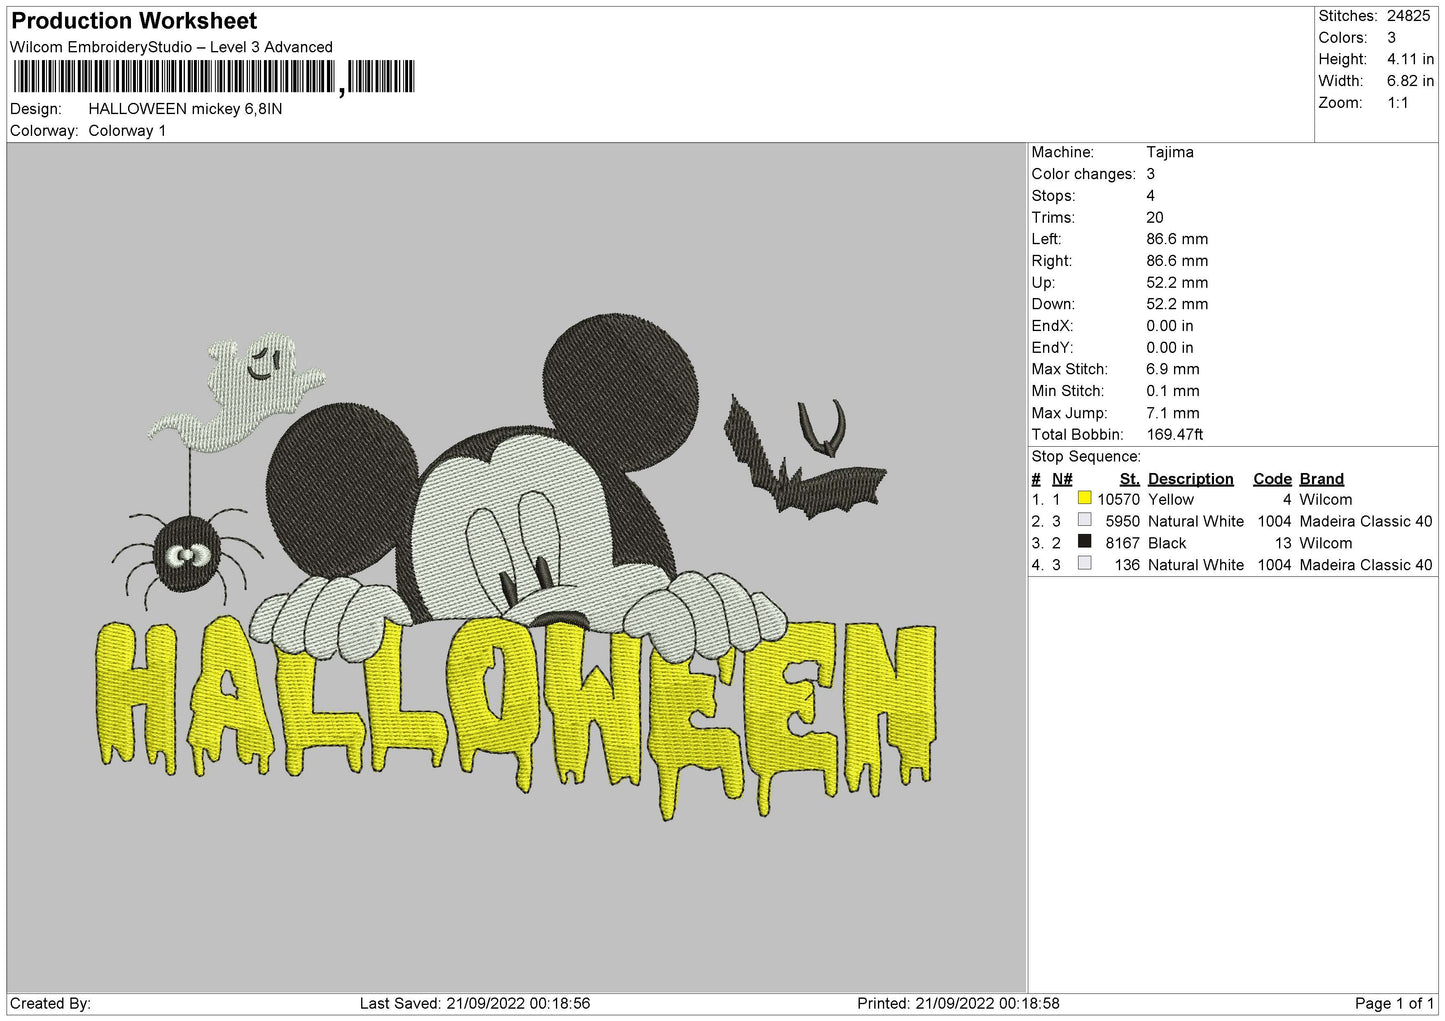Viewport: 1445px width, 1021px height.
Task: Click the Total Bobbin value
Action: [1174, 434]
